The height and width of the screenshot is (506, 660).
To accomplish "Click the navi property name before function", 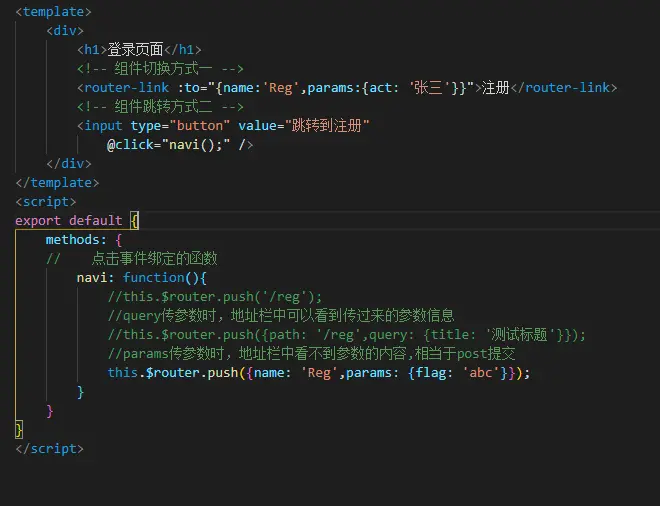I will pos(92,278).
